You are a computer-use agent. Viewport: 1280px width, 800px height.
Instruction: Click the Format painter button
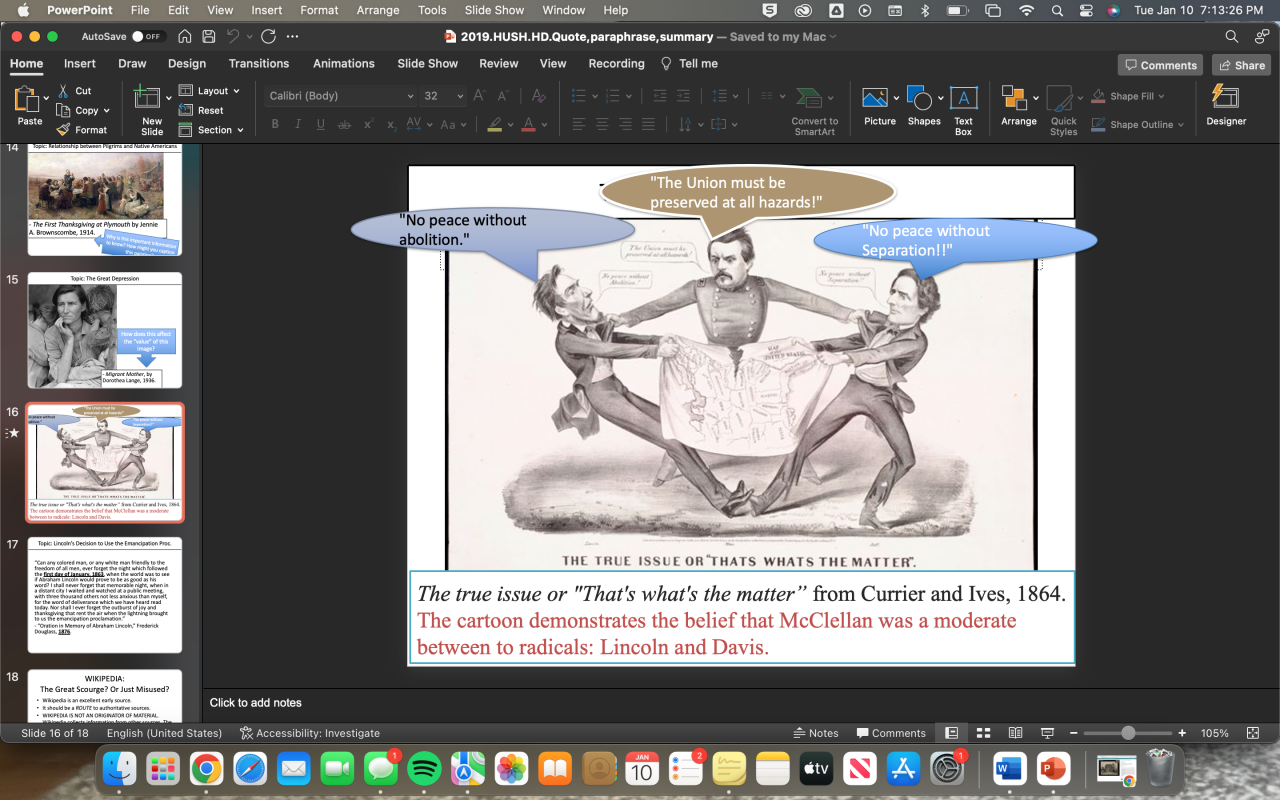[82, 130]
